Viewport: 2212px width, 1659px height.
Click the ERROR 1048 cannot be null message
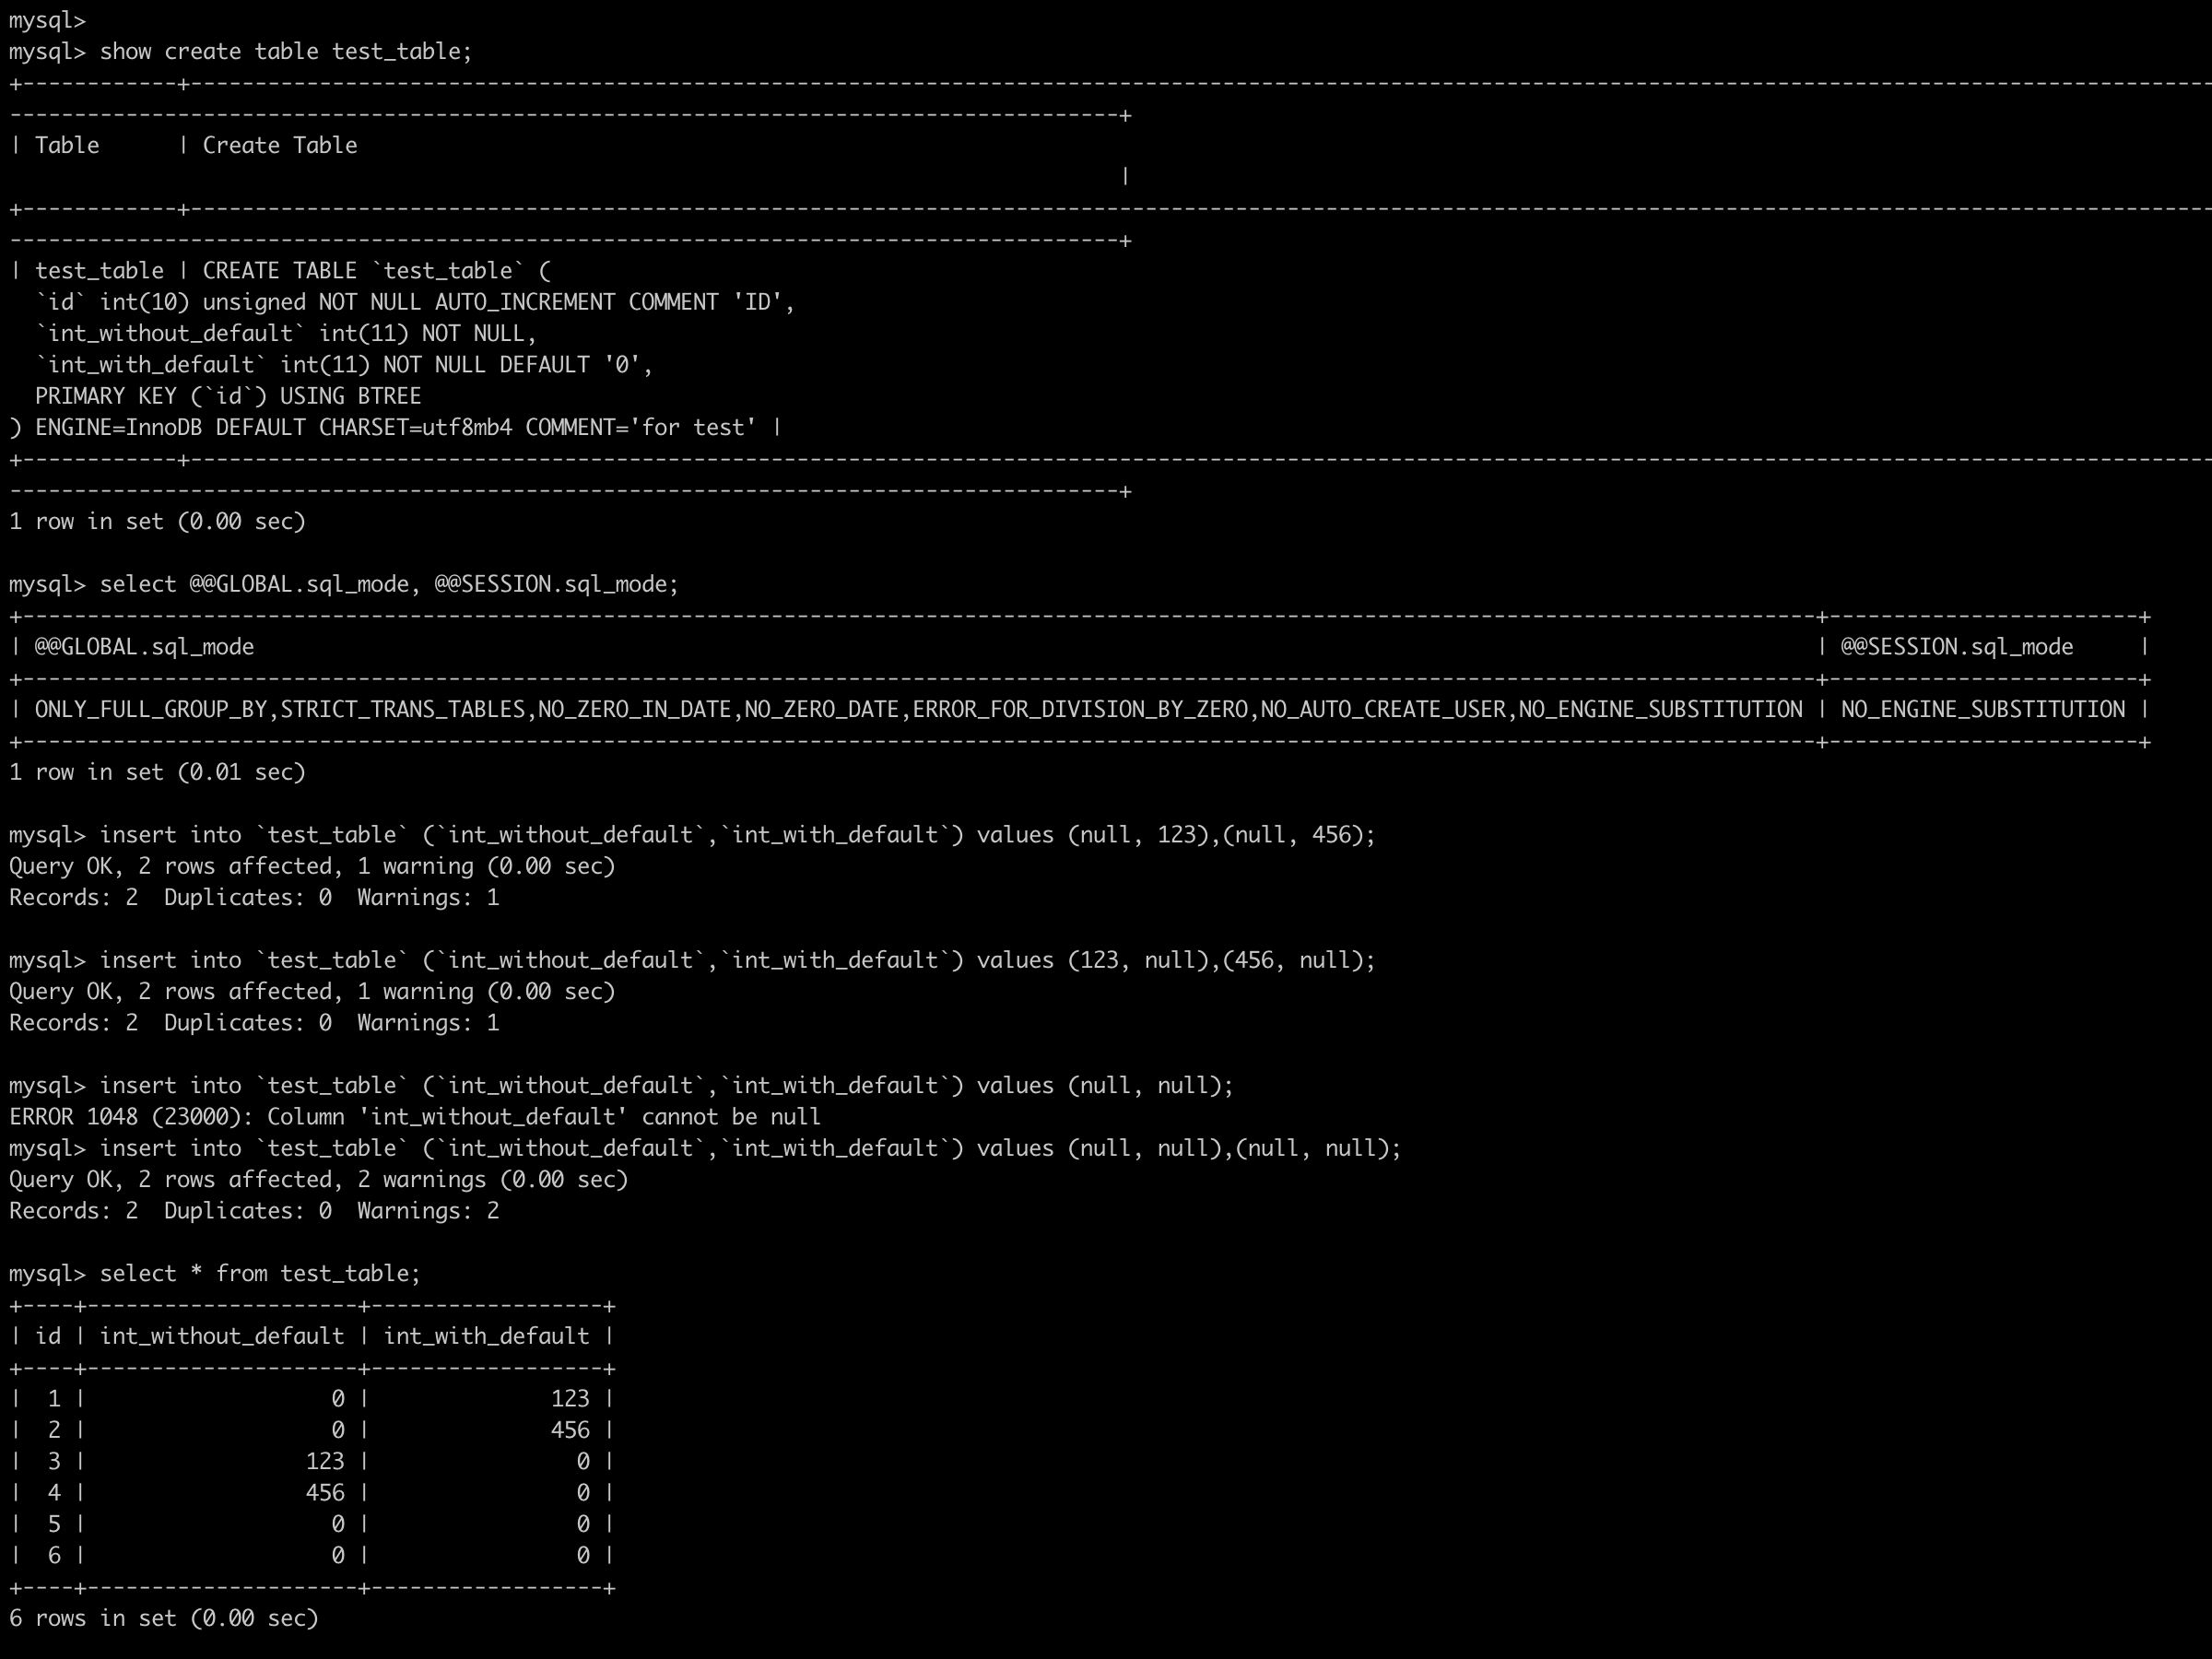coord(414,1118)
